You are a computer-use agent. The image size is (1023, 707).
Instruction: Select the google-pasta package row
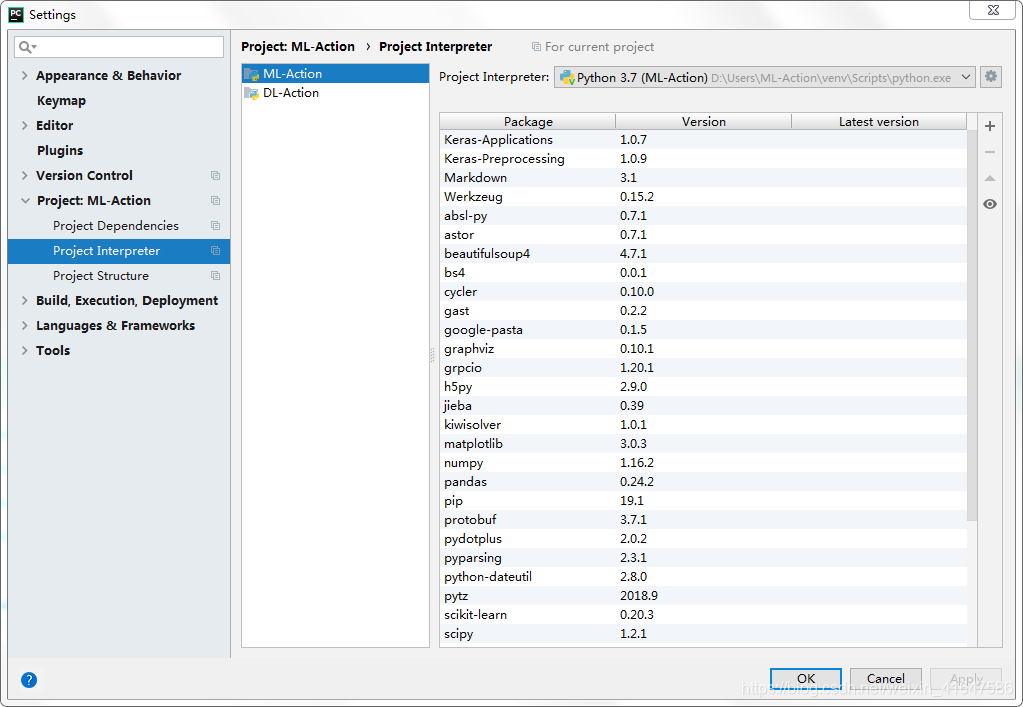pos(703,329)
